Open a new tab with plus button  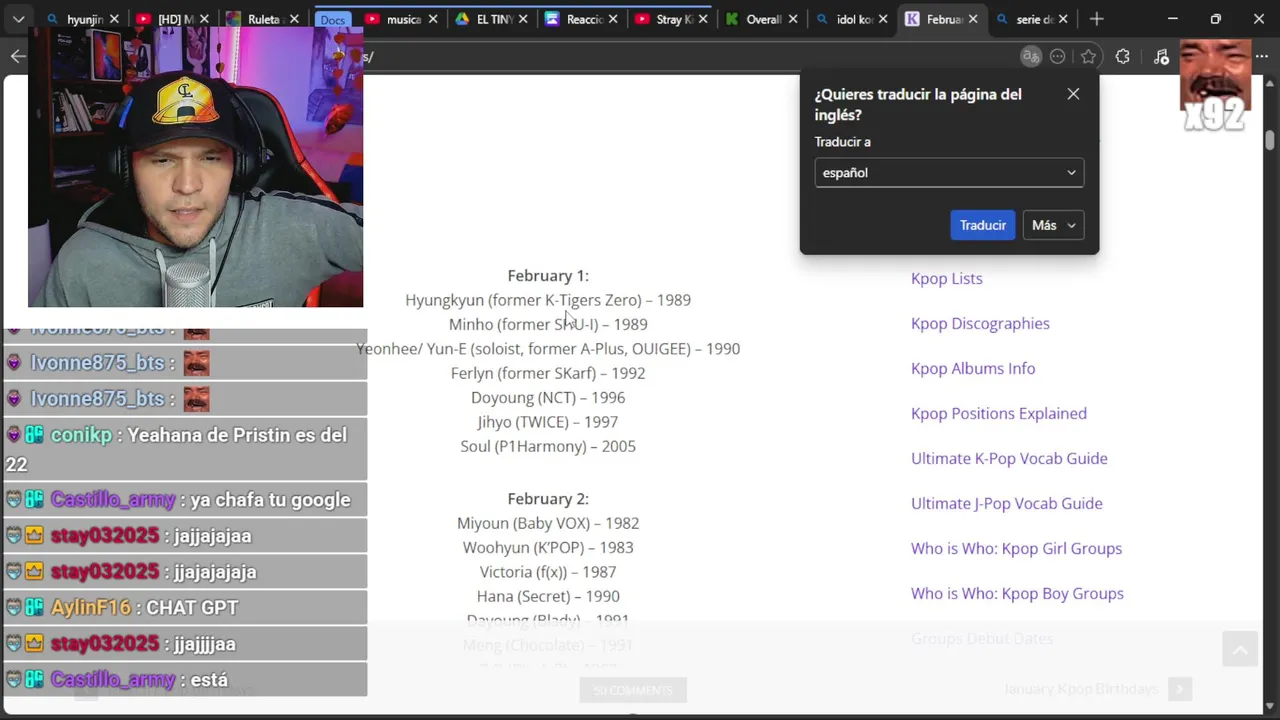coord(1096,19)
